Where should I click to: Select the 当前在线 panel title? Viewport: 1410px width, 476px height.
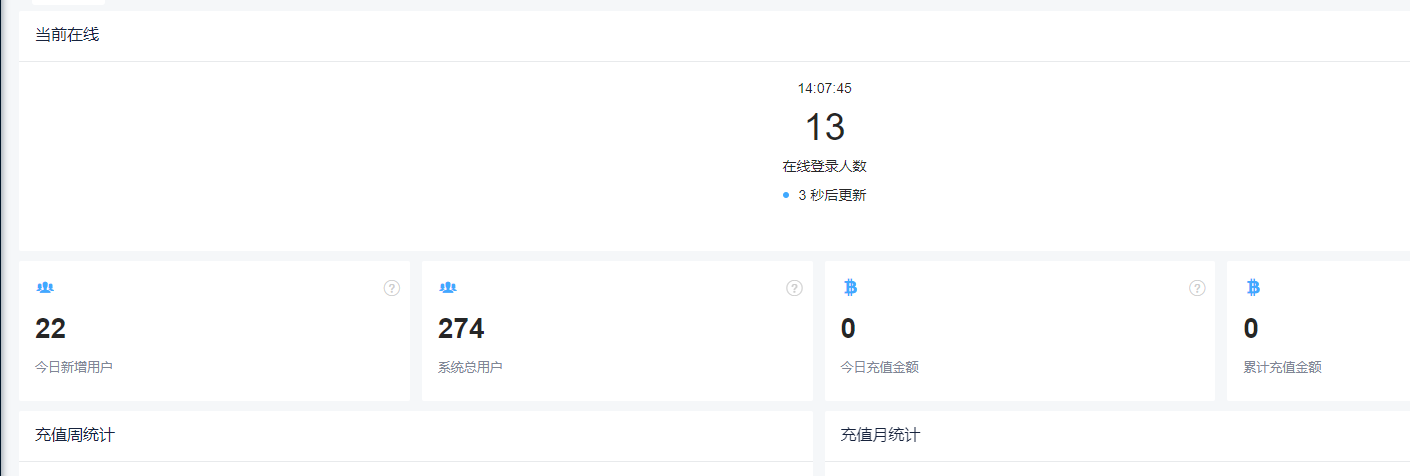point(67,35)
